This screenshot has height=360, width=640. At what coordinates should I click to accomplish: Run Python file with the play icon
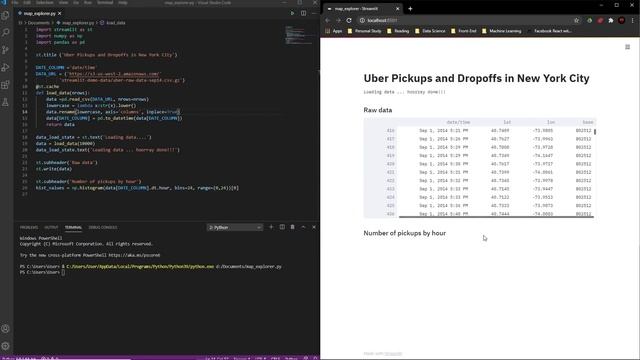pyautogui.click(x=292, y=13)
